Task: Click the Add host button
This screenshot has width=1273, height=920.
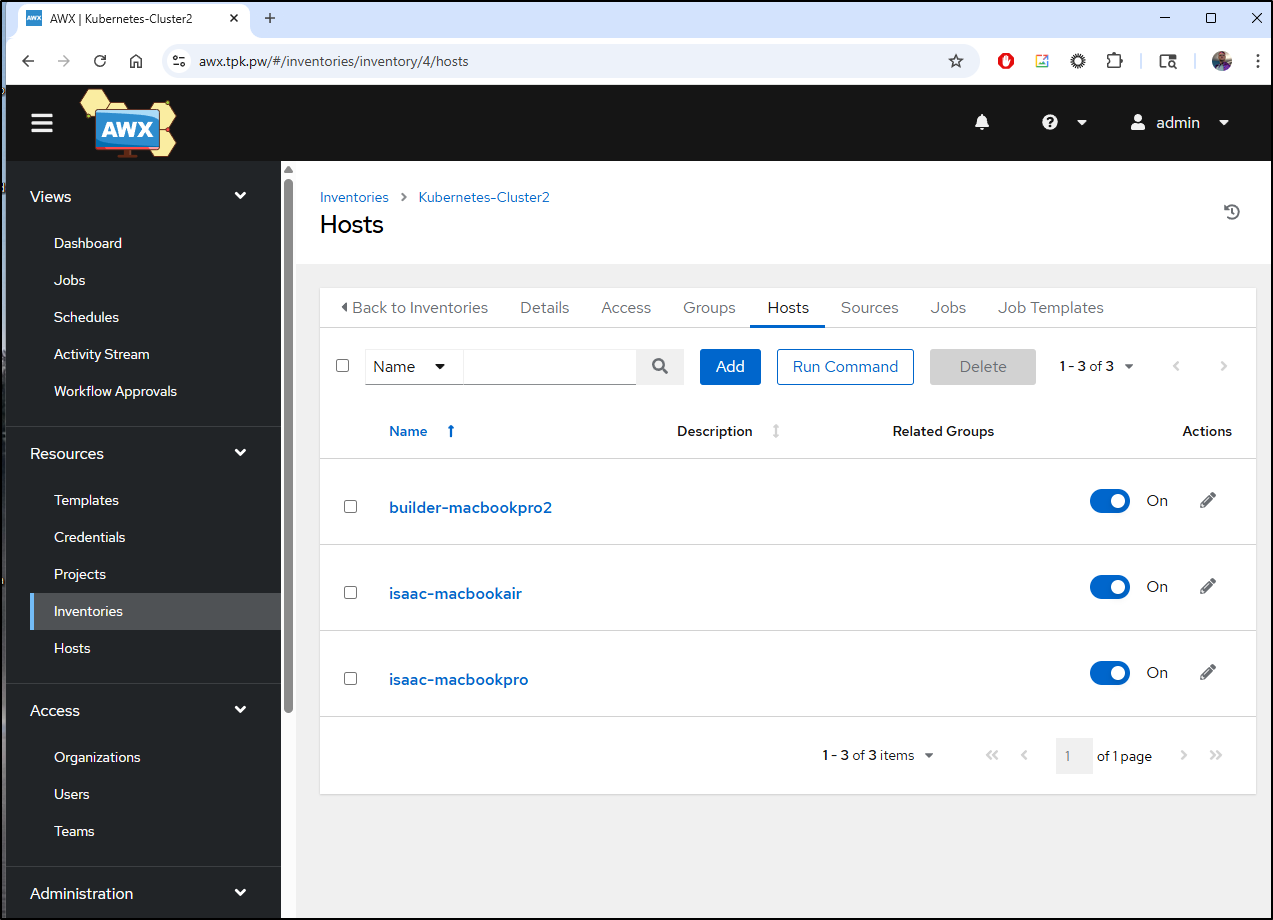Action: [x=730, y=367]
